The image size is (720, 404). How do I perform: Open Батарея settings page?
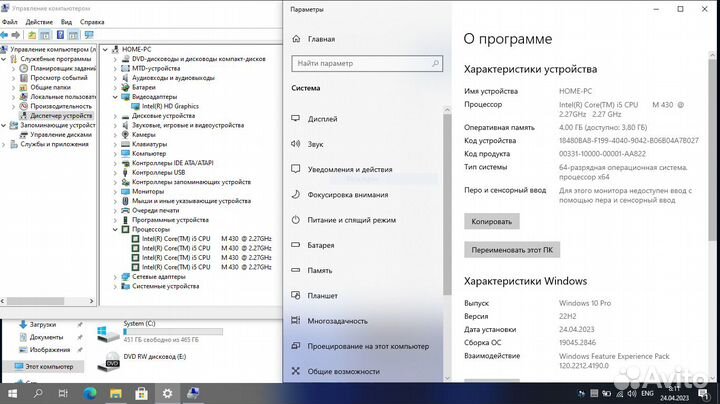[x=321, y=245]
